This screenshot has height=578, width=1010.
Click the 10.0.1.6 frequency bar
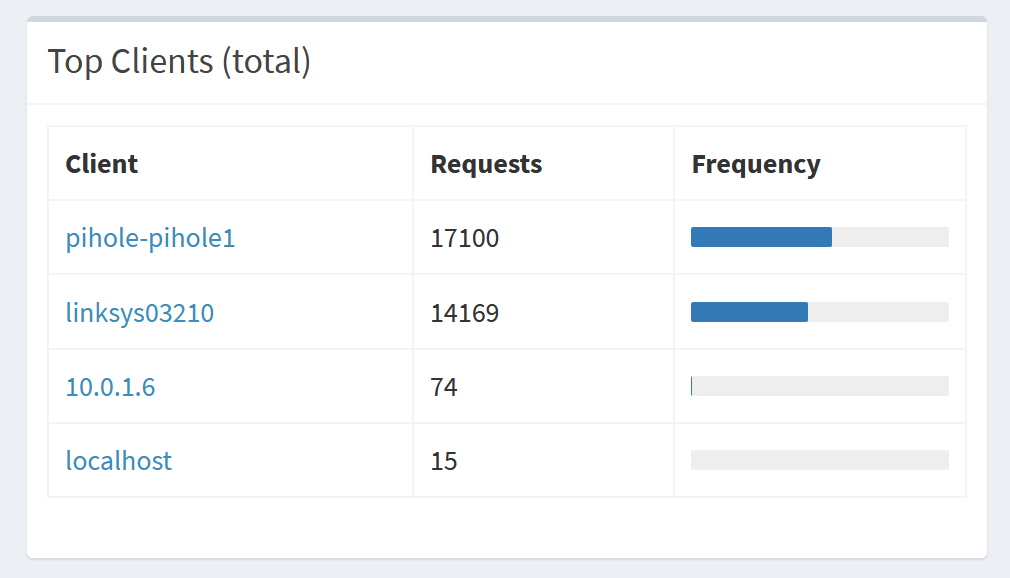tap(819, 386)
